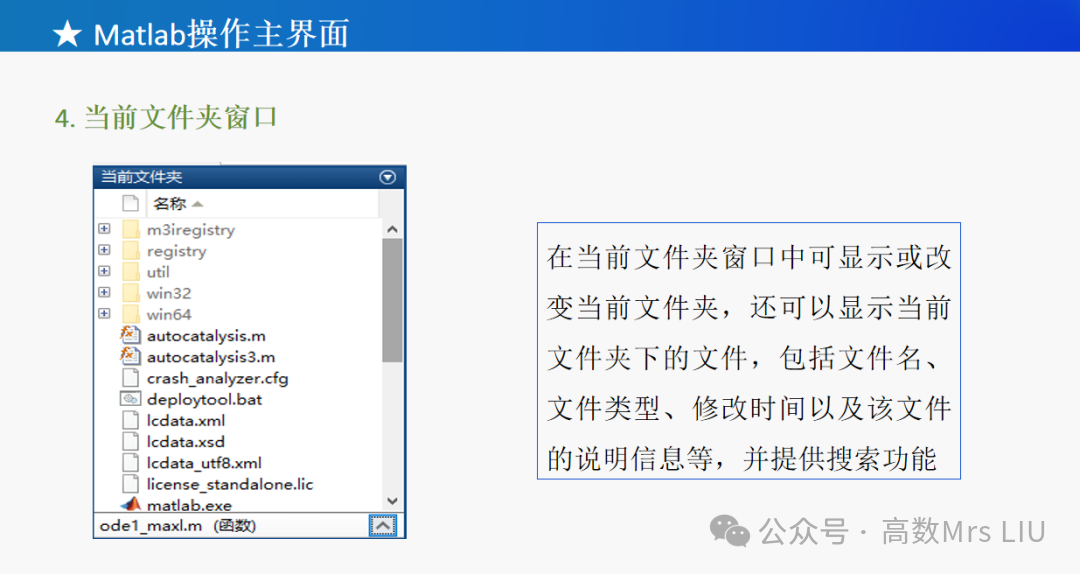Click the autocatalysis.m function file icon
Viewport: 1080px width, 574px height.
(x=129, y=335)
